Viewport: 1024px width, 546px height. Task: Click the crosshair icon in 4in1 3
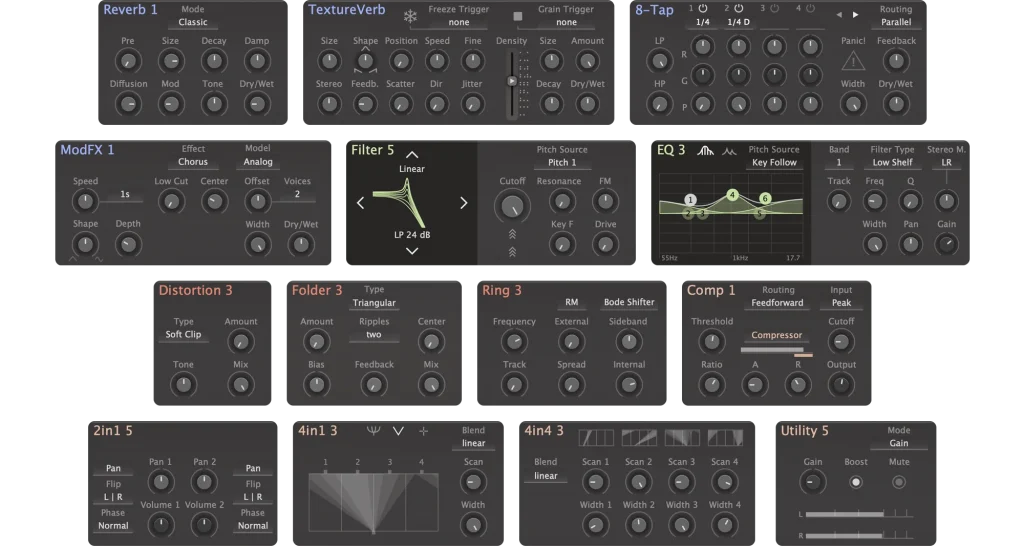click(x=424, y=431)
